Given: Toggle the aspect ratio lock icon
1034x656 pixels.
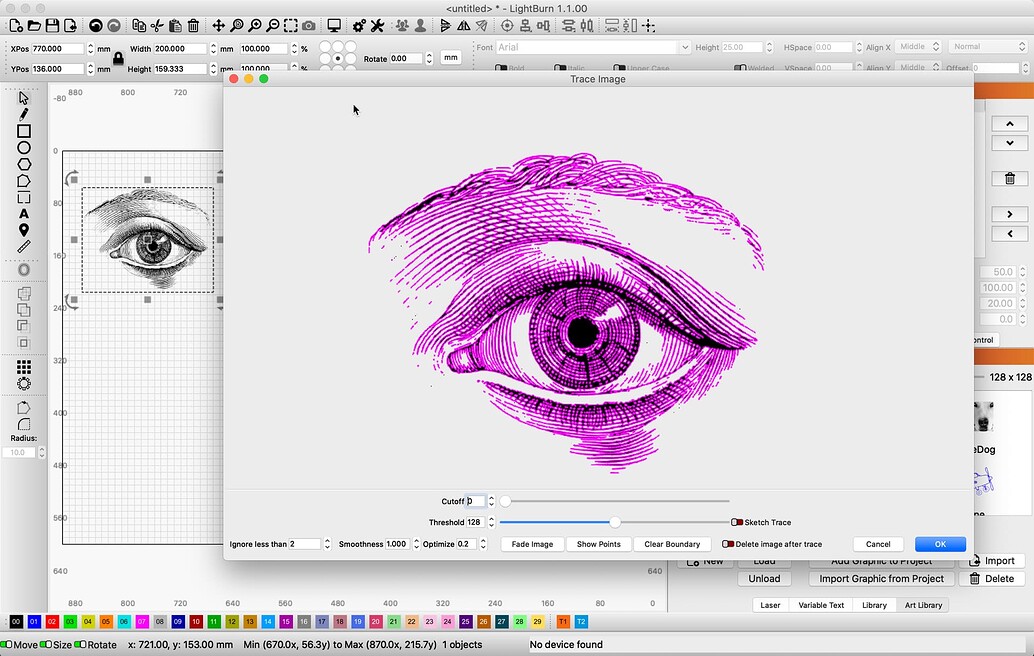Looking at the screenshot, I should pyautogui.click(x=118, y=59).
